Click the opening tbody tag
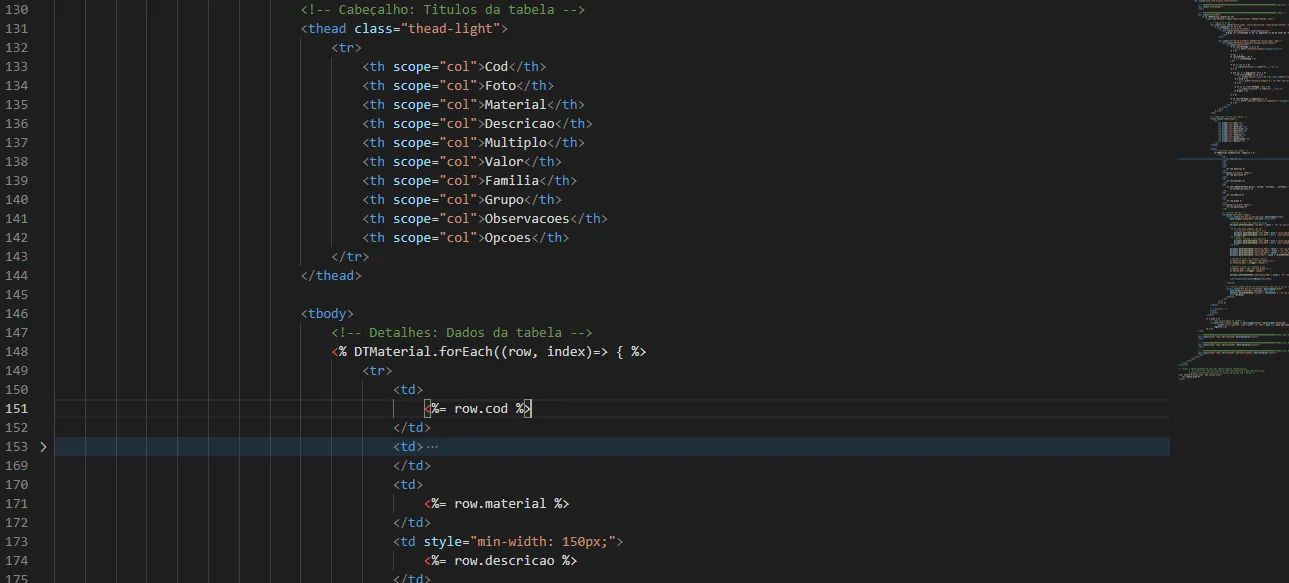The image size is (1289, 583). click(x=327, y=314)
